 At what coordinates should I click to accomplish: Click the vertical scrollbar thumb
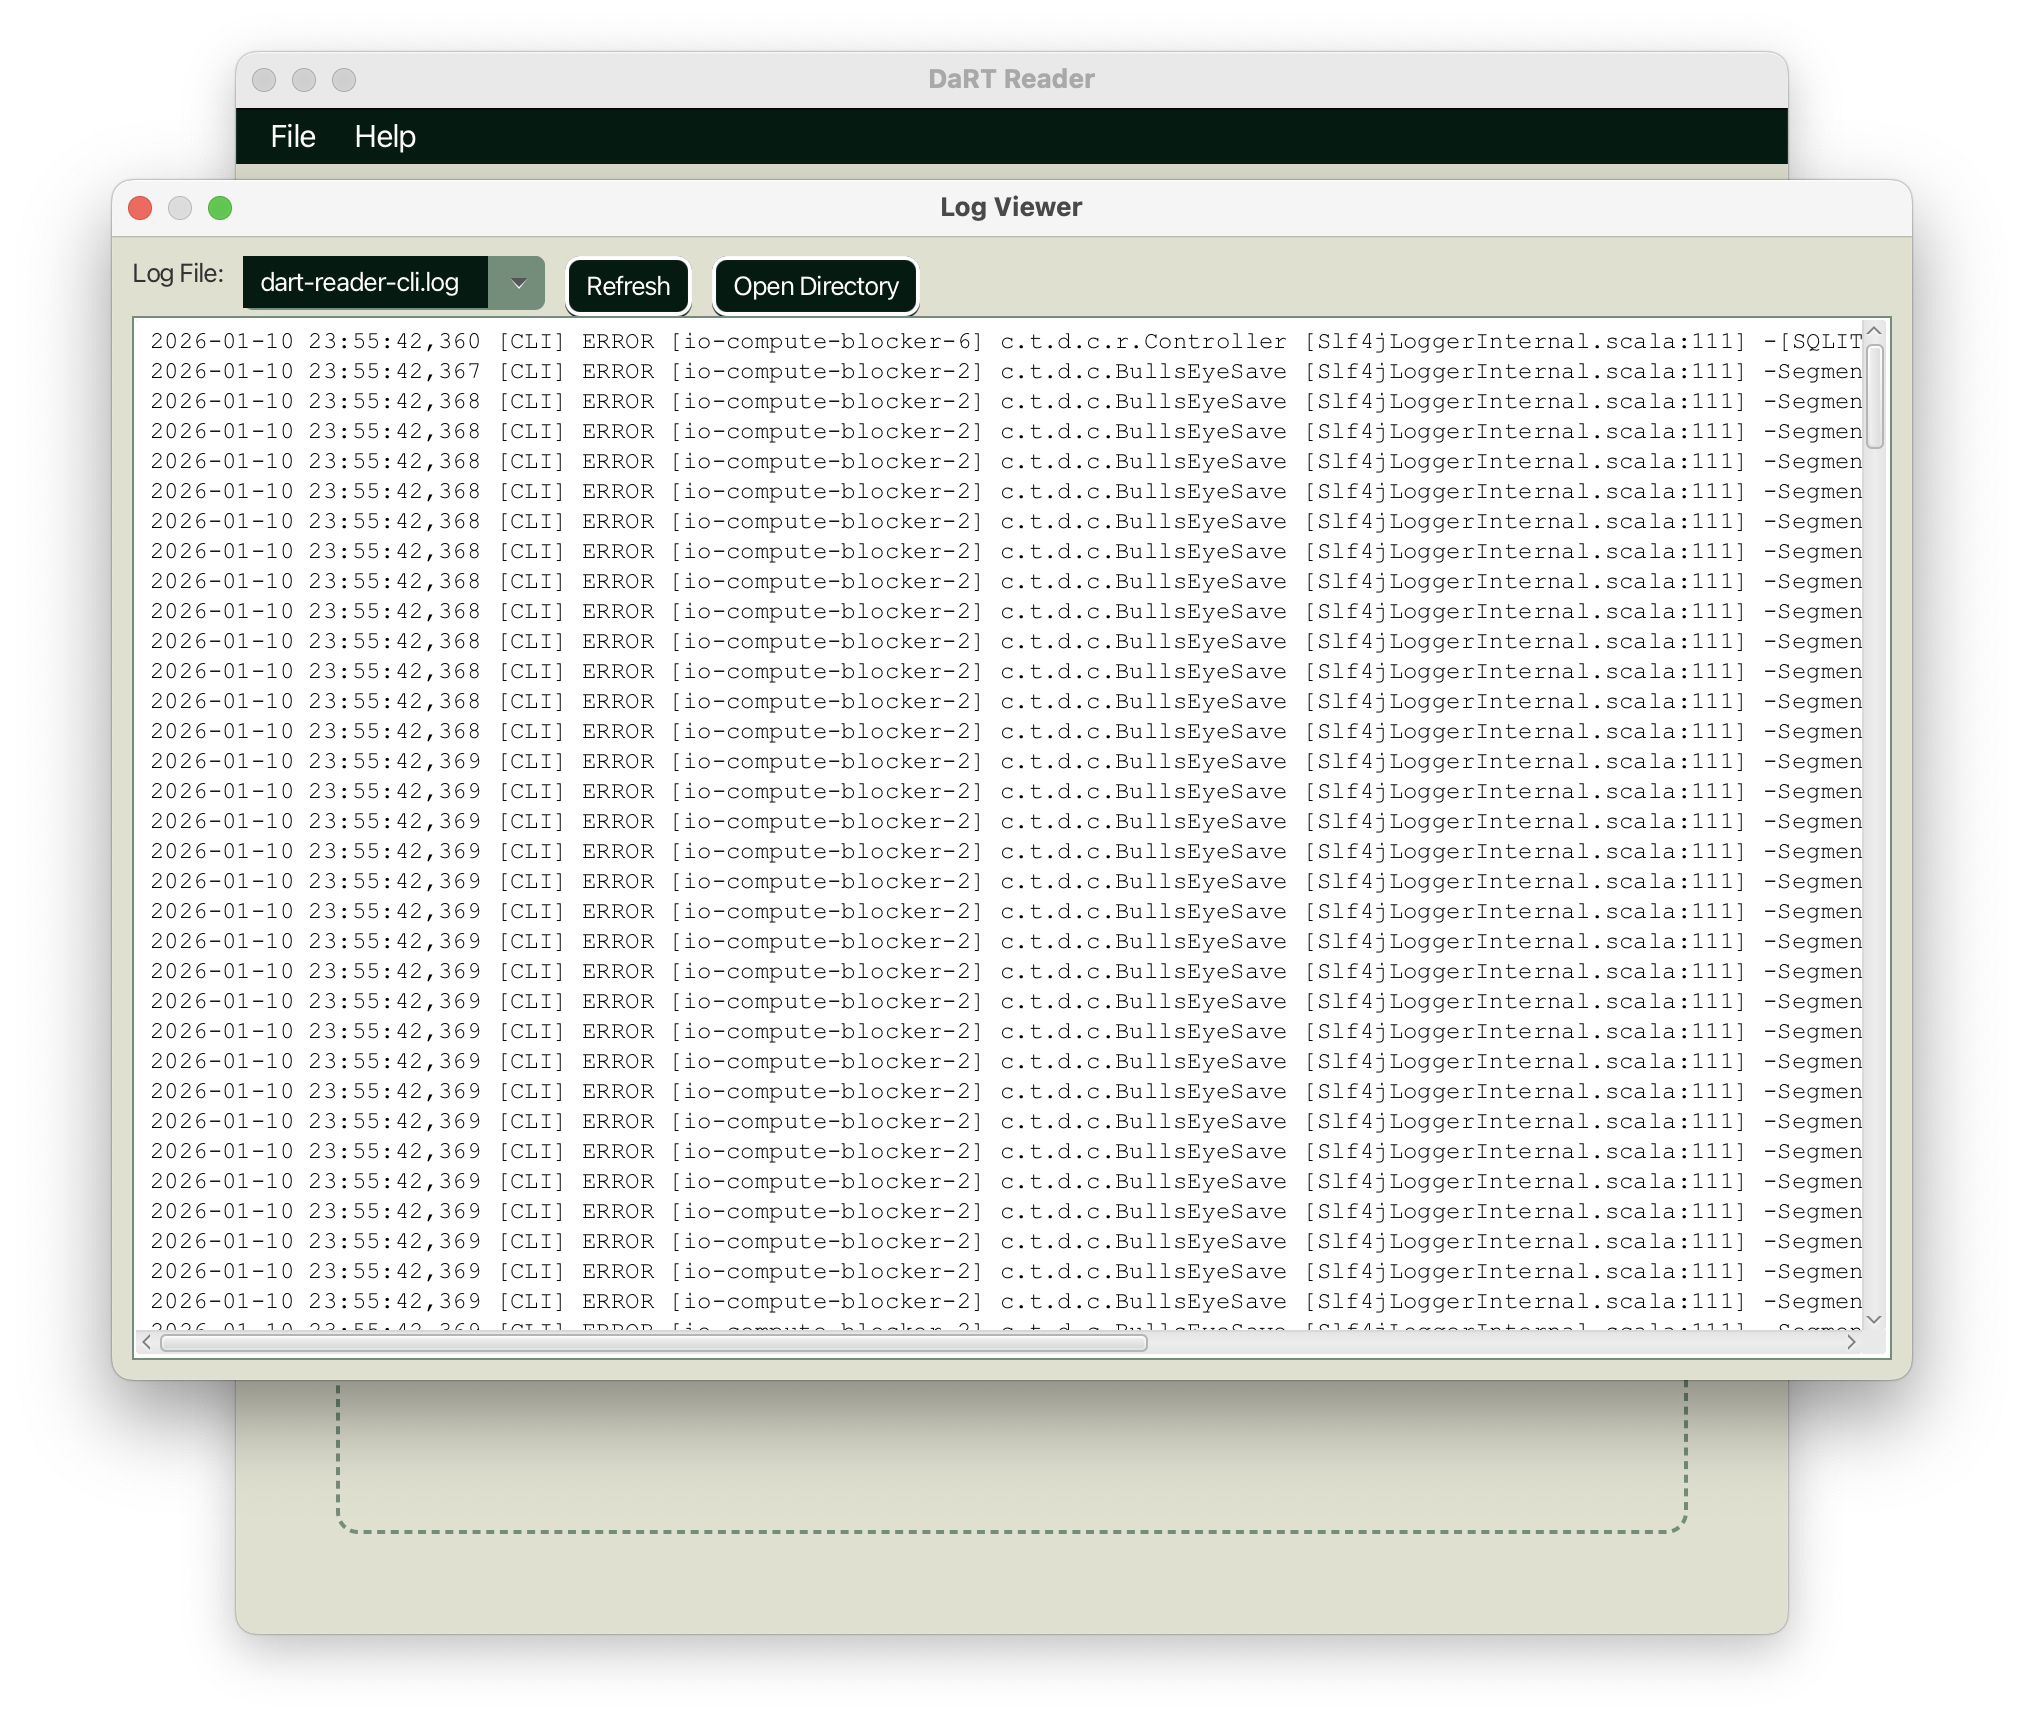pyautogui.click(x=1874, y=396)
